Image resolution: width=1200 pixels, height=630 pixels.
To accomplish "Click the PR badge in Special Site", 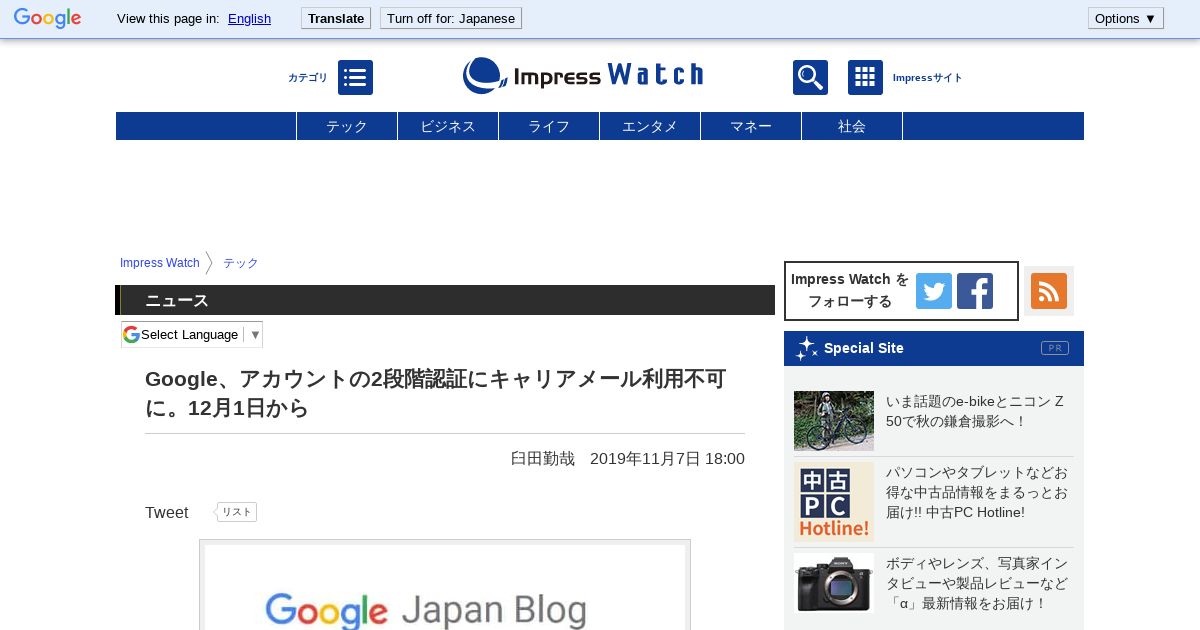I will [x=1055, y=348].
